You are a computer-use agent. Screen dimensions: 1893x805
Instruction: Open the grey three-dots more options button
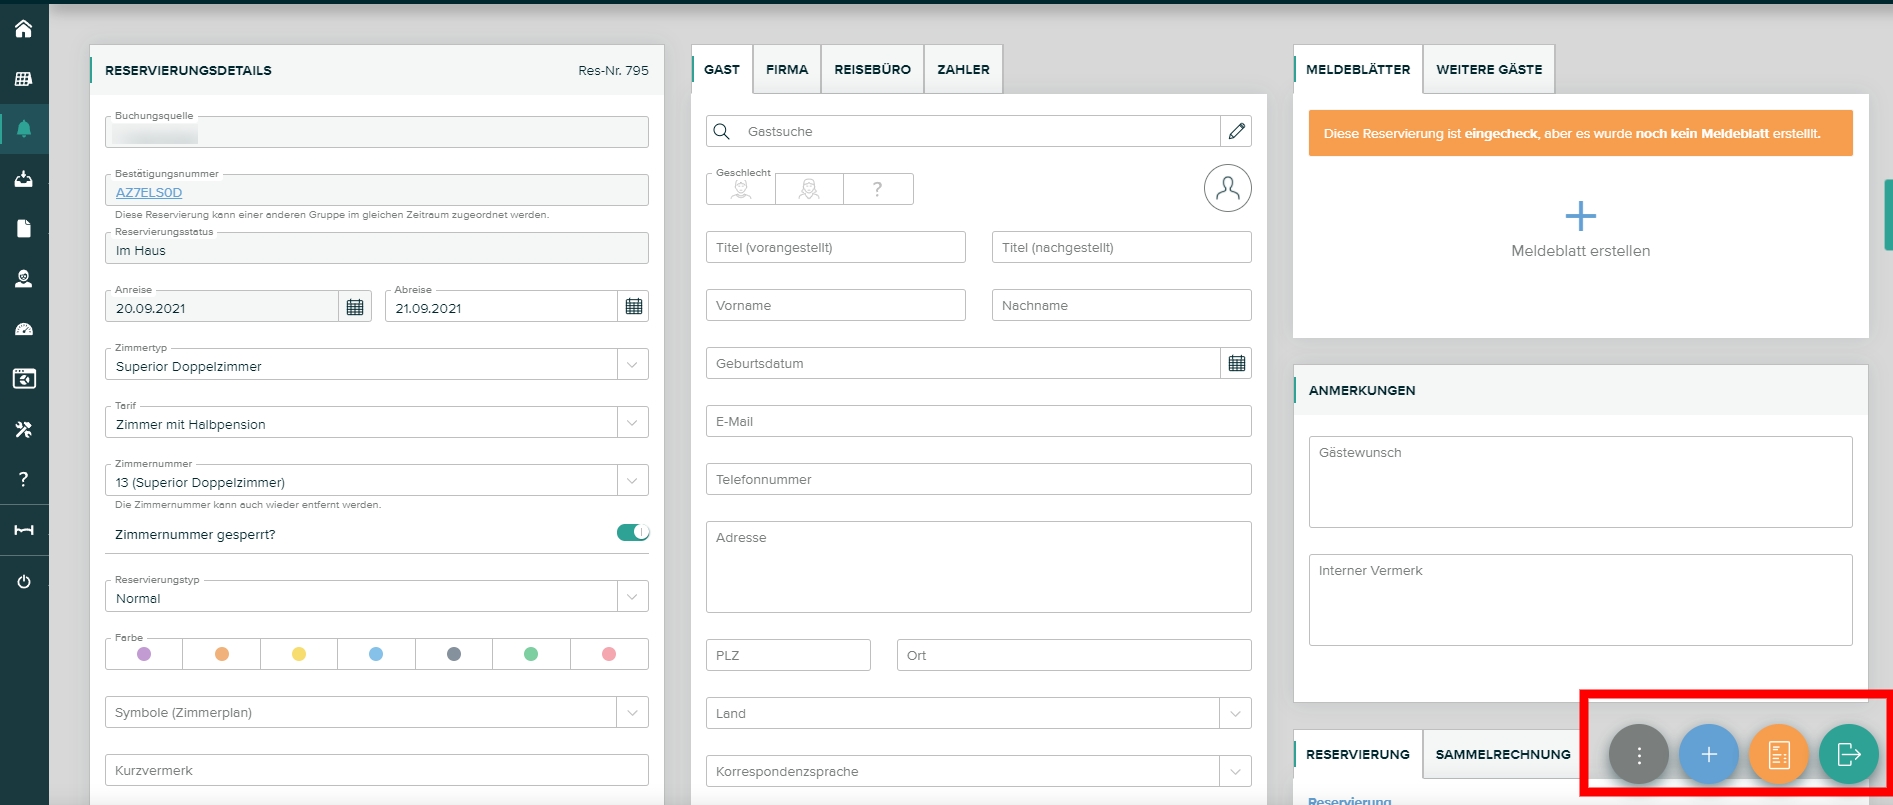(1638, 754)
